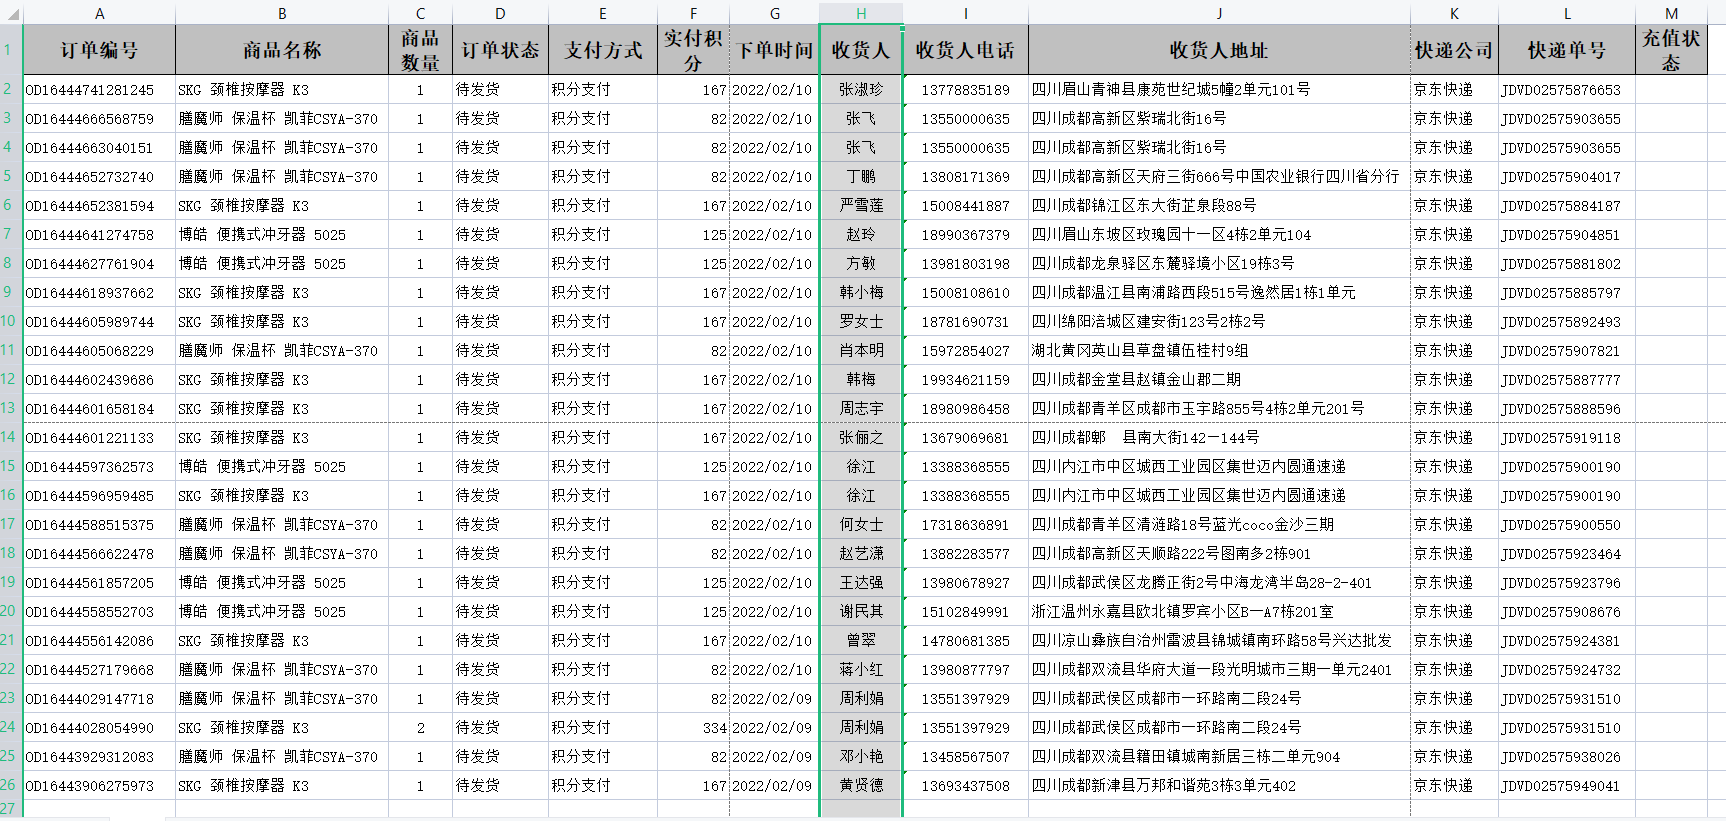Click the select-all corner box
Viewport: 1726px width, 821px height.
11,13
